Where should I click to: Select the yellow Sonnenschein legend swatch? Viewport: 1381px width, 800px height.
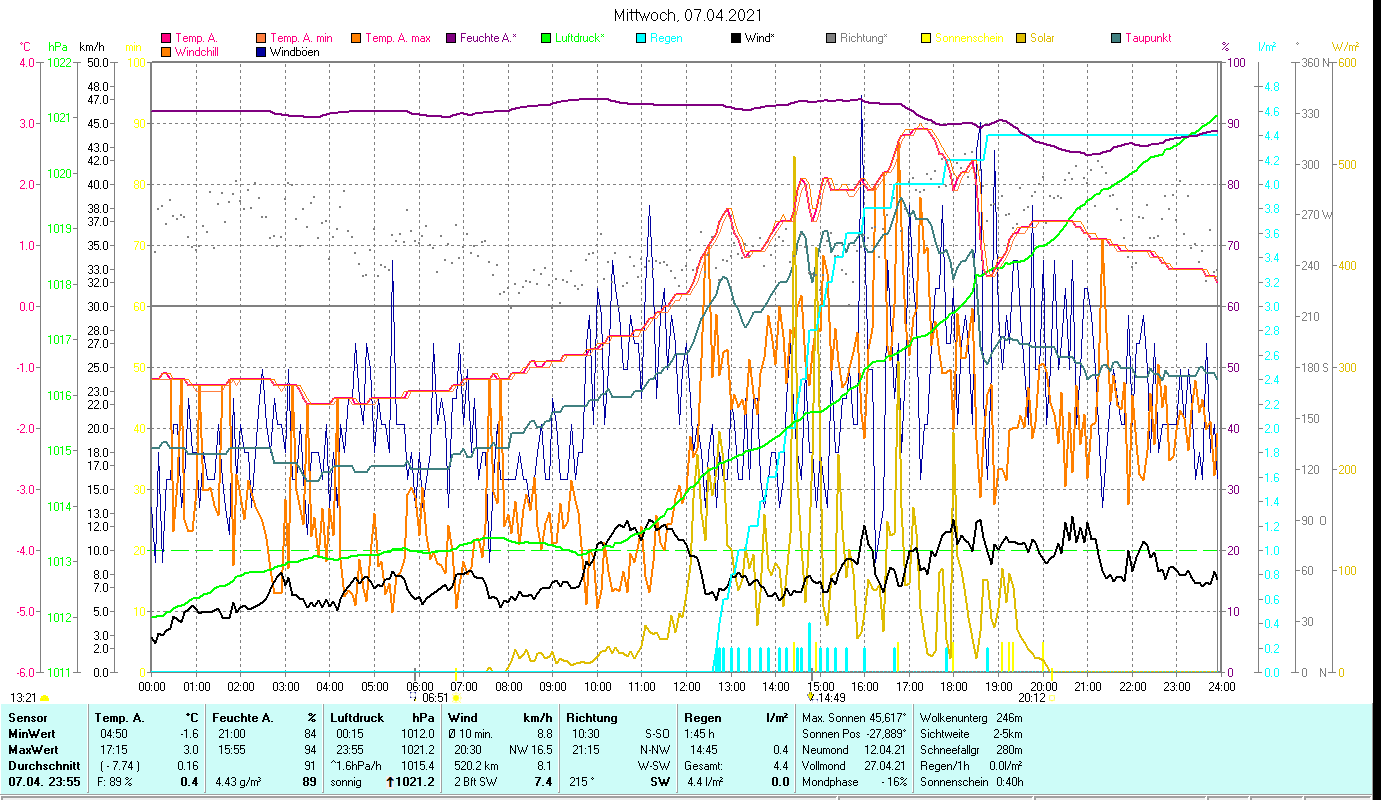click(x=926, y=38)
